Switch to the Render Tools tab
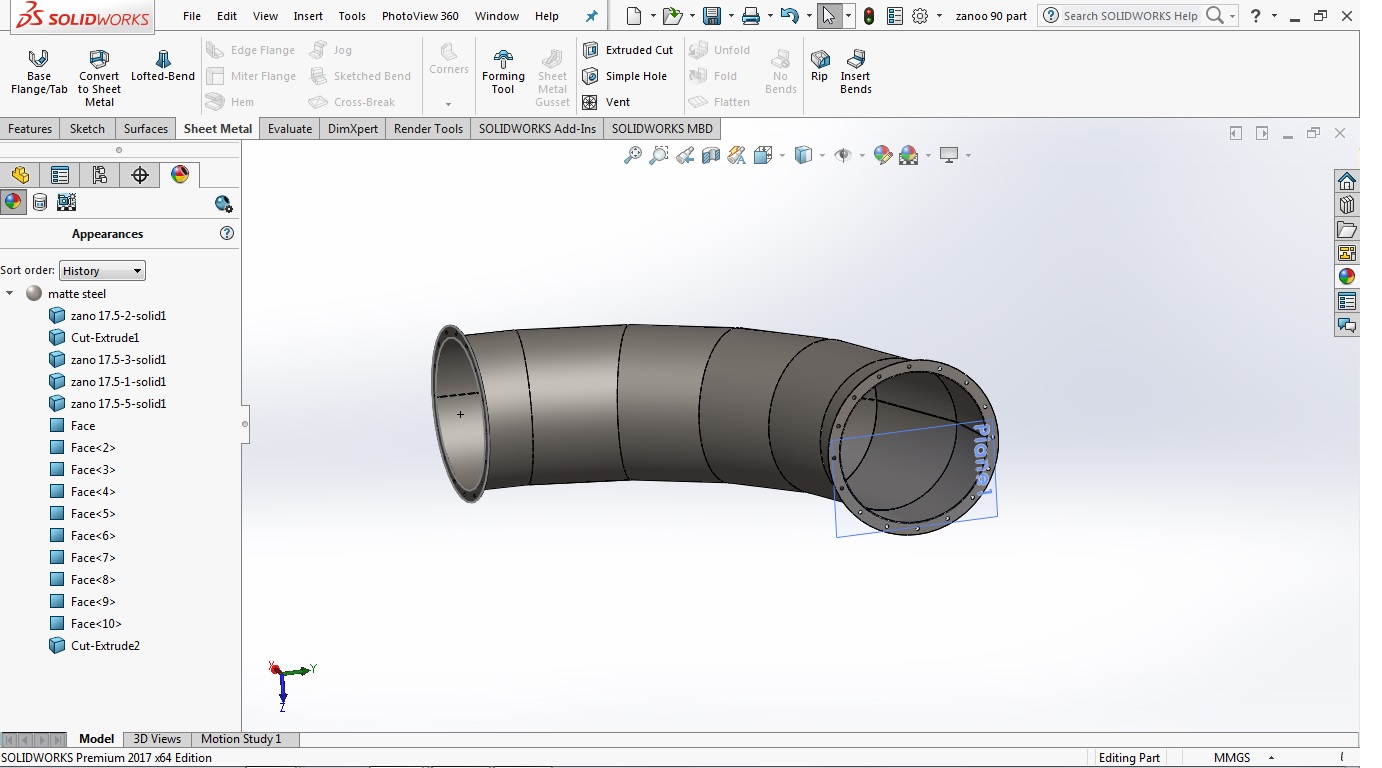Viewport: 1382px width, 768px height. click(428, 129)
